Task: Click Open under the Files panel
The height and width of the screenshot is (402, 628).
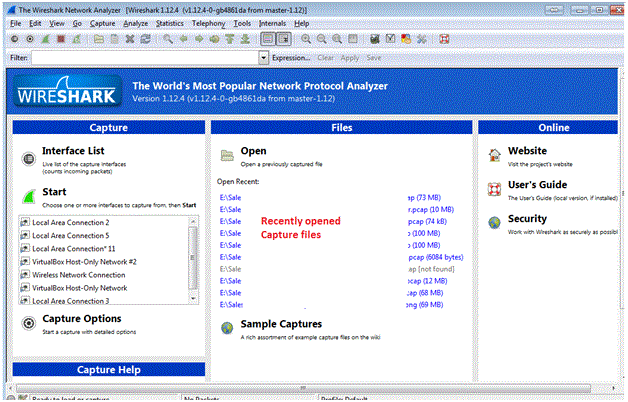Action: [253, 151]
